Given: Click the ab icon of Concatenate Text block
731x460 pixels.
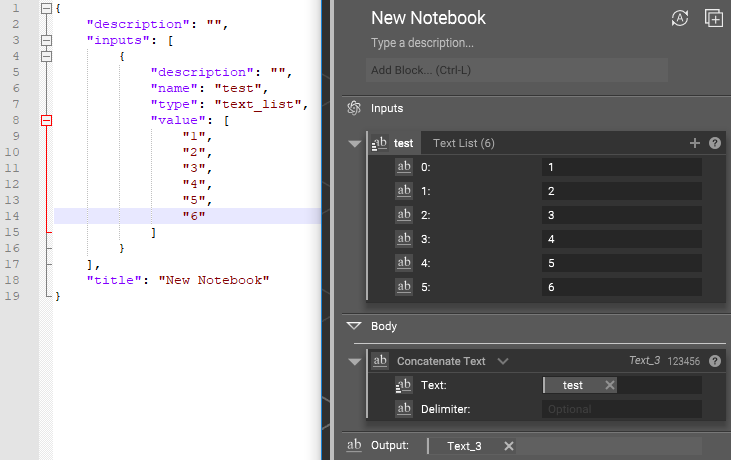Looking at the screenshot, I should [x=380, y=361].
